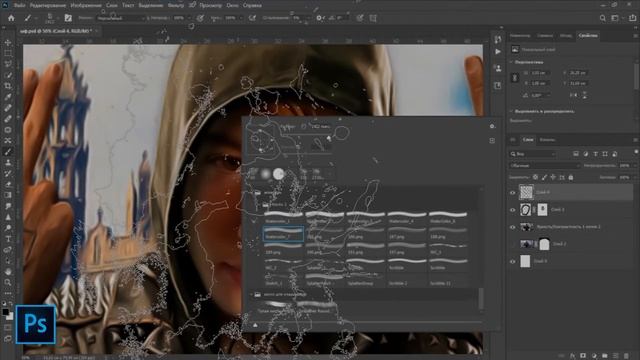Click flip horizontal button in Properties

click(574, 95)
